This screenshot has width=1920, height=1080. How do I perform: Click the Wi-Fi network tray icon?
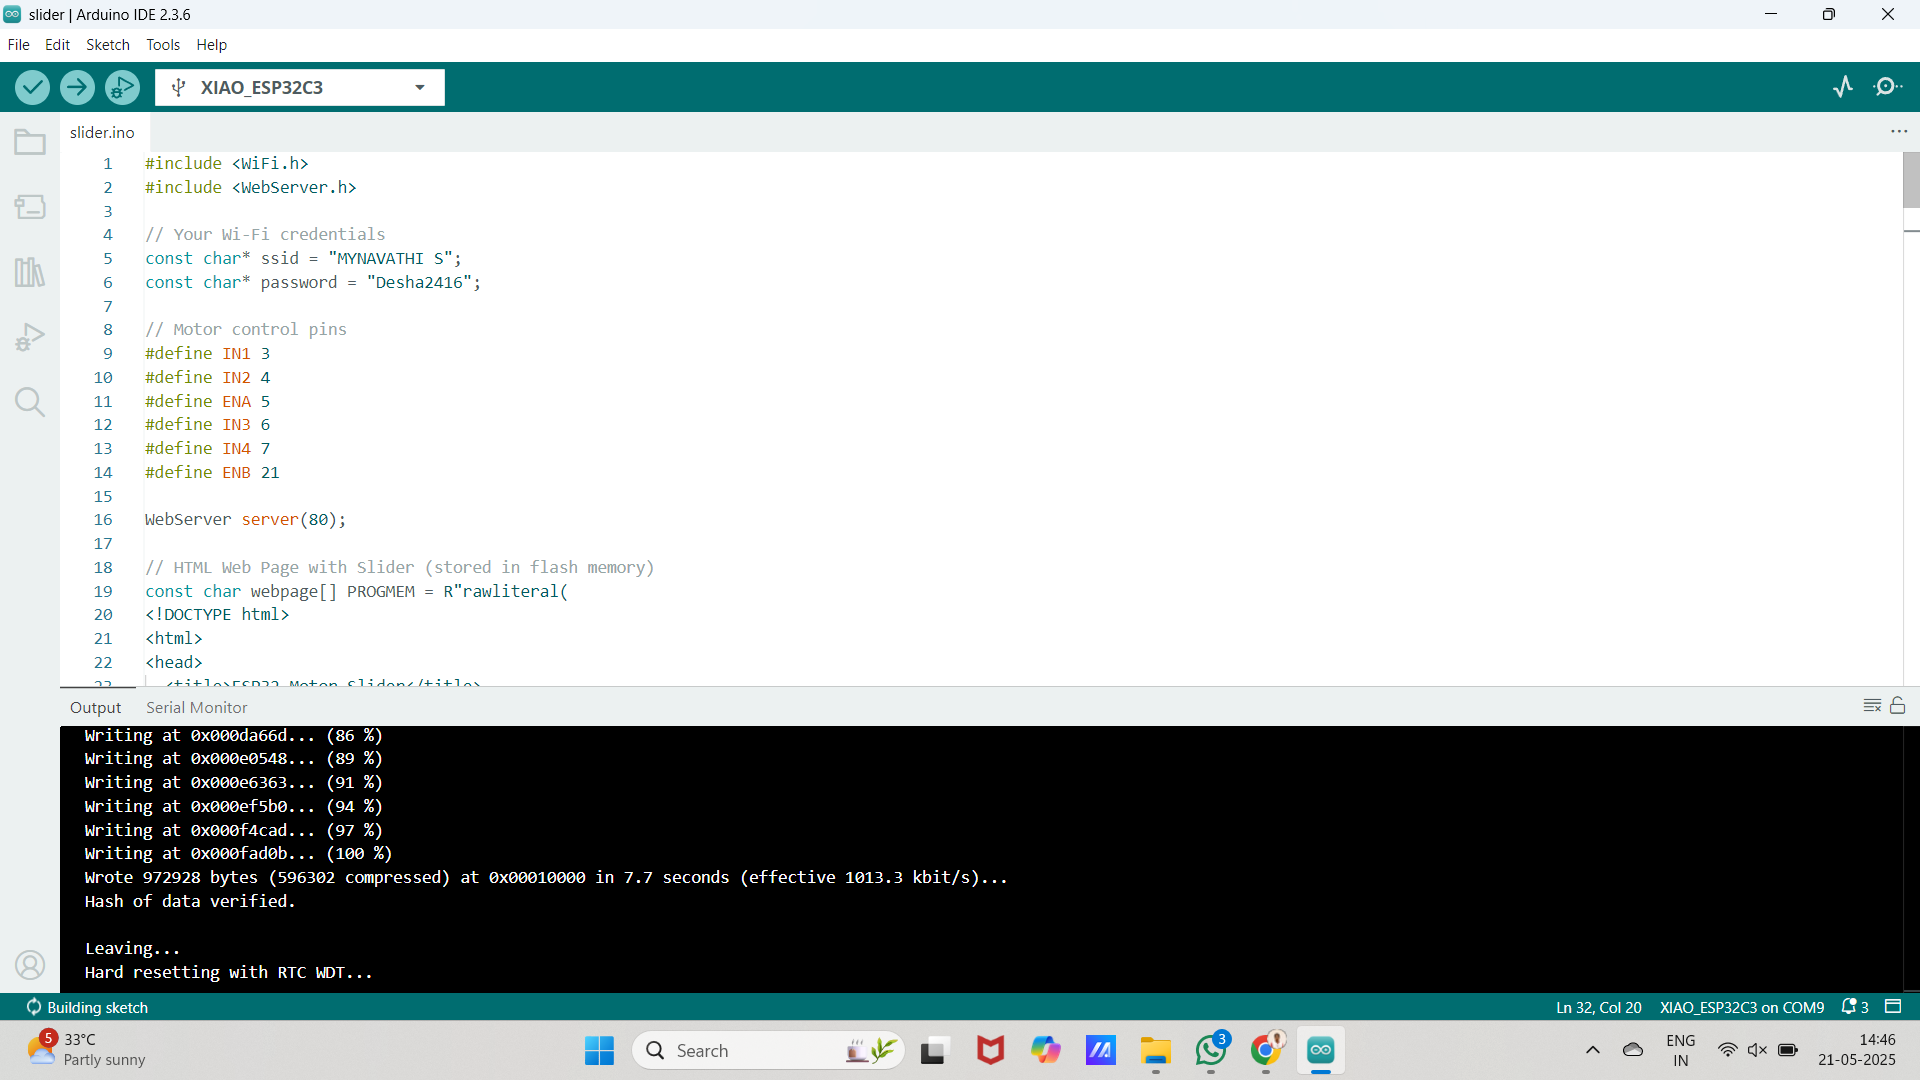(1727, 1050)
